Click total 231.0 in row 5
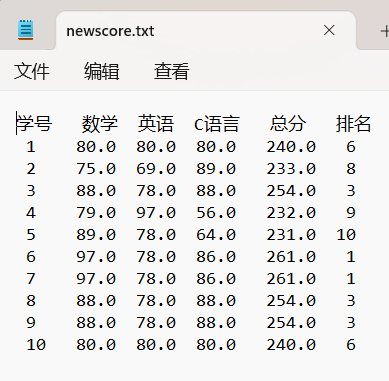This screenshot has width=389, height=381. [x=291, y=235]
